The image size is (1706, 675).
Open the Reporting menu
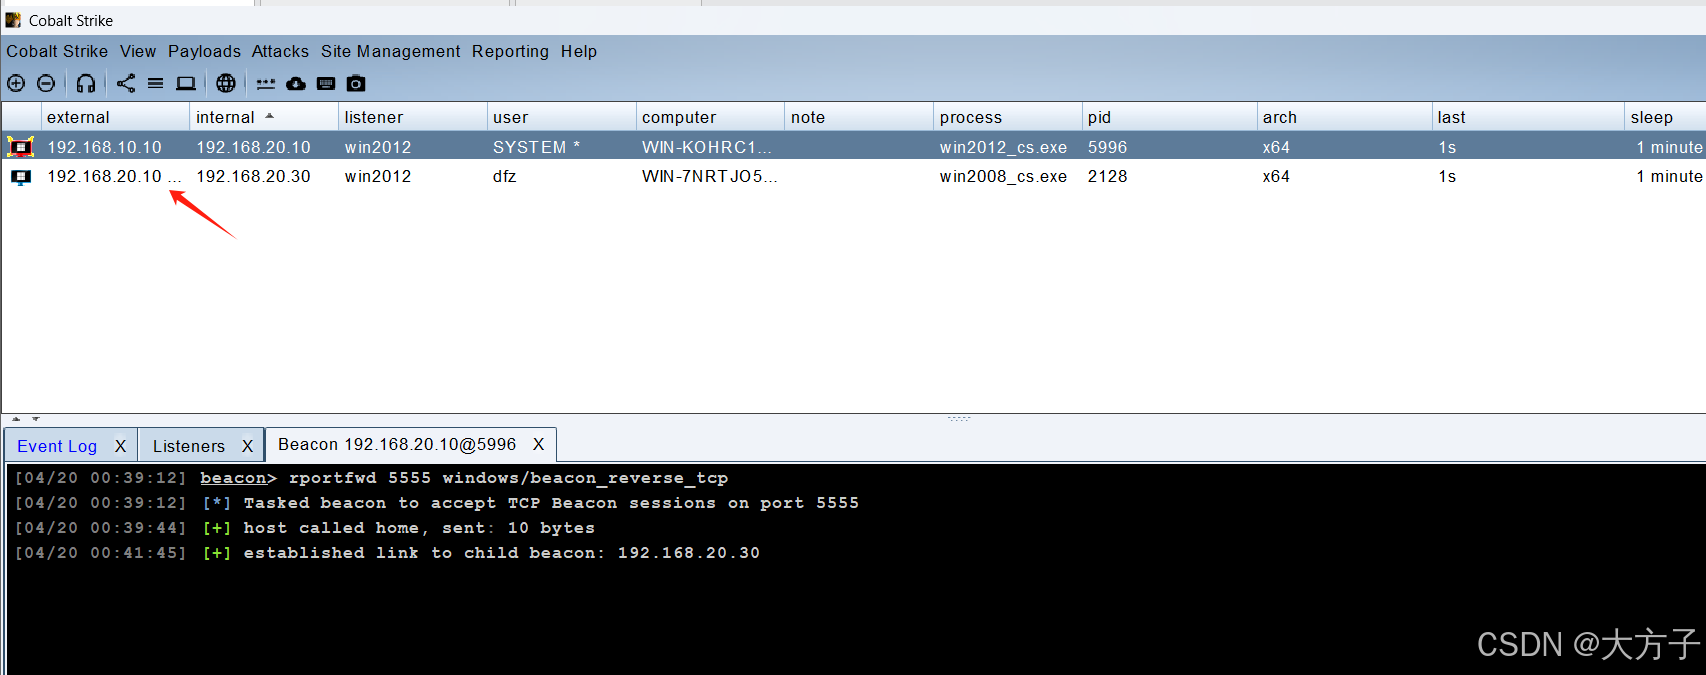click(x=510, y=52)
